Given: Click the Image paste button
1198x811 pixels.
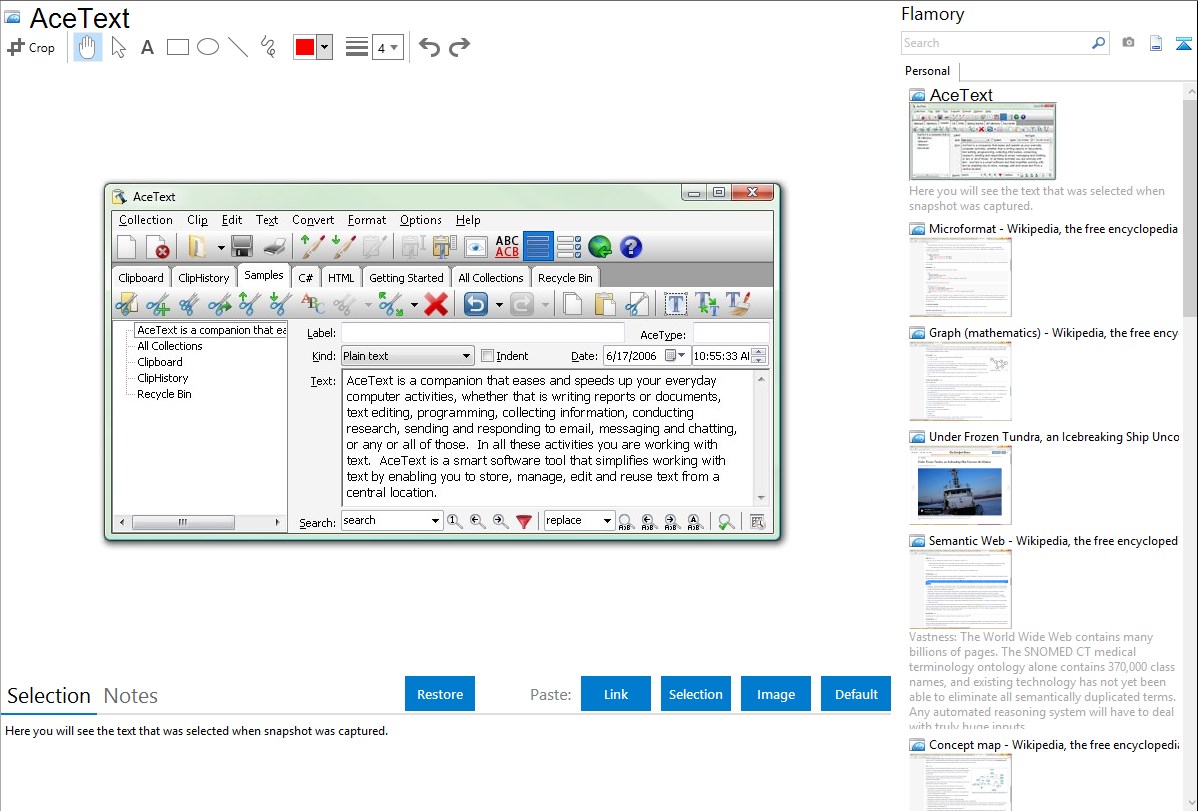Looking at the screenshot, I should [x=775, y=693].
